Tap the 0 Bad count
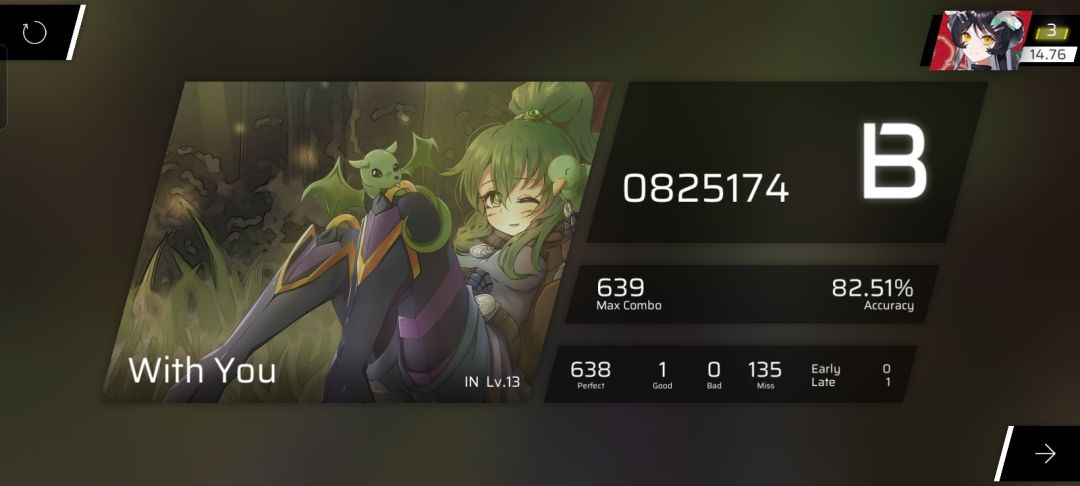The height and width of the screenshot is (486, 1080). click(x=714, y=376)
